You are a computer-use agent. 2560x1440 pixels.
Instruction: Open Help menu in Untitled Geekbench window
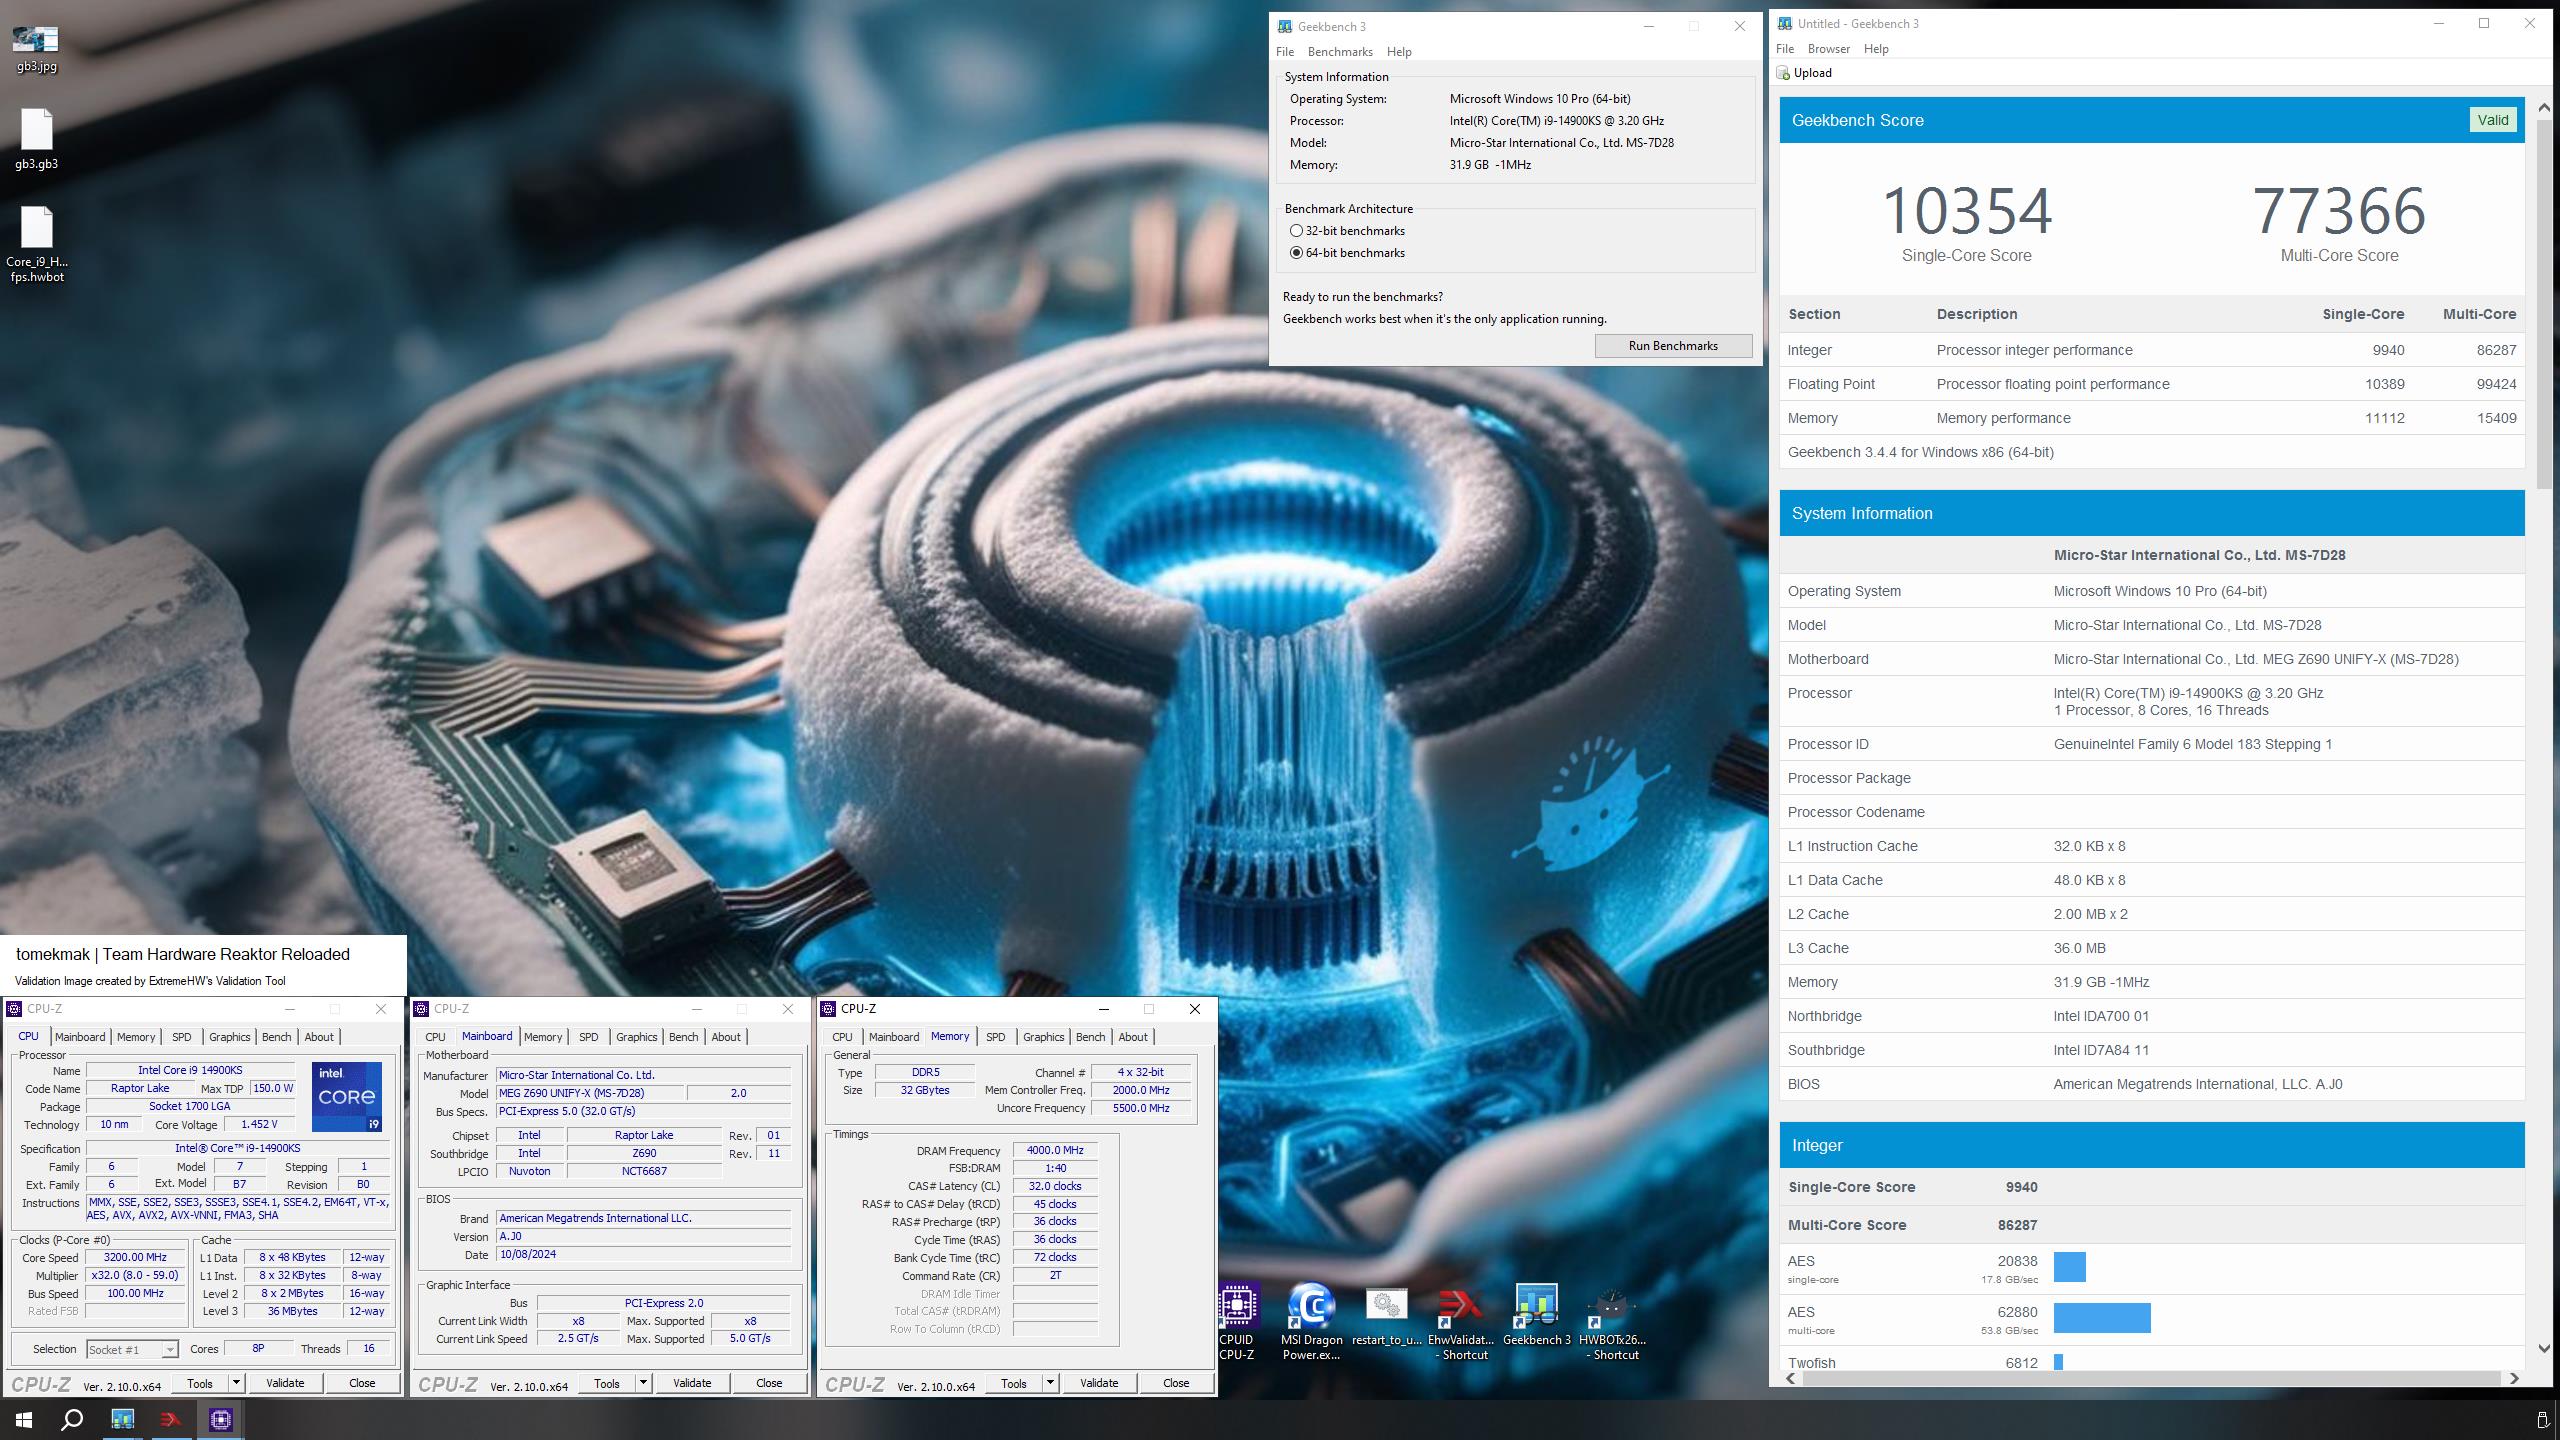click(1876, 49)
